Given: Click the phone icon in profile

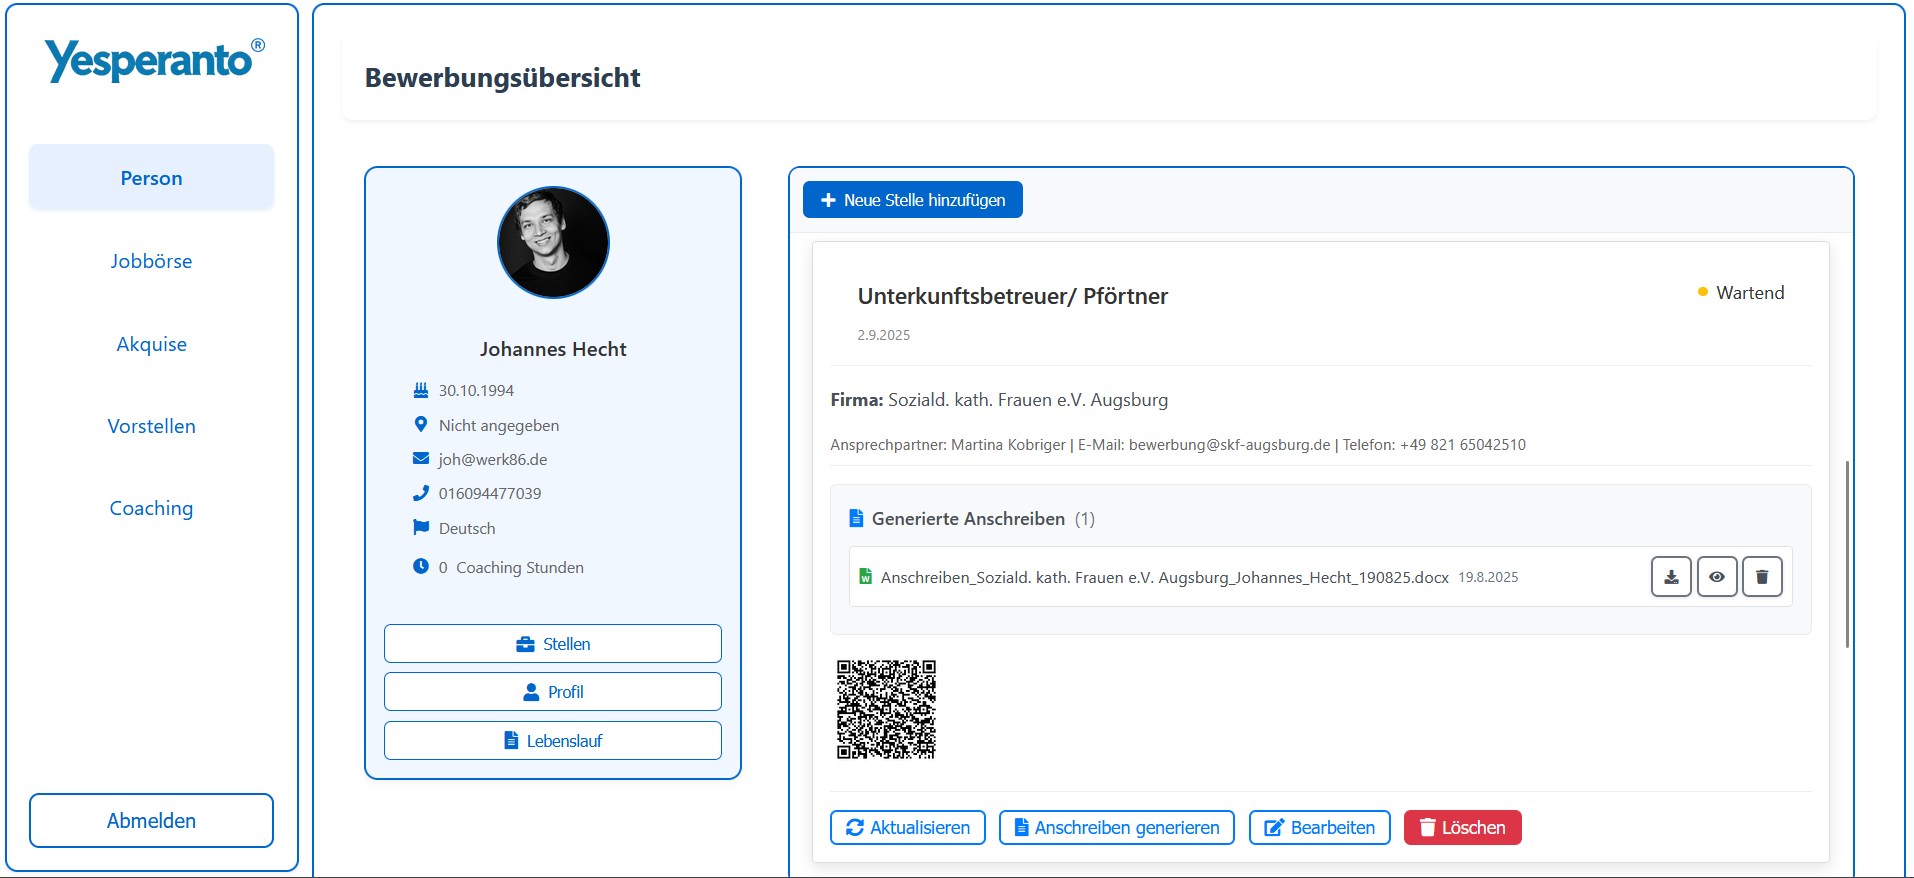Looking at the screenshot, I should (421, 493).
